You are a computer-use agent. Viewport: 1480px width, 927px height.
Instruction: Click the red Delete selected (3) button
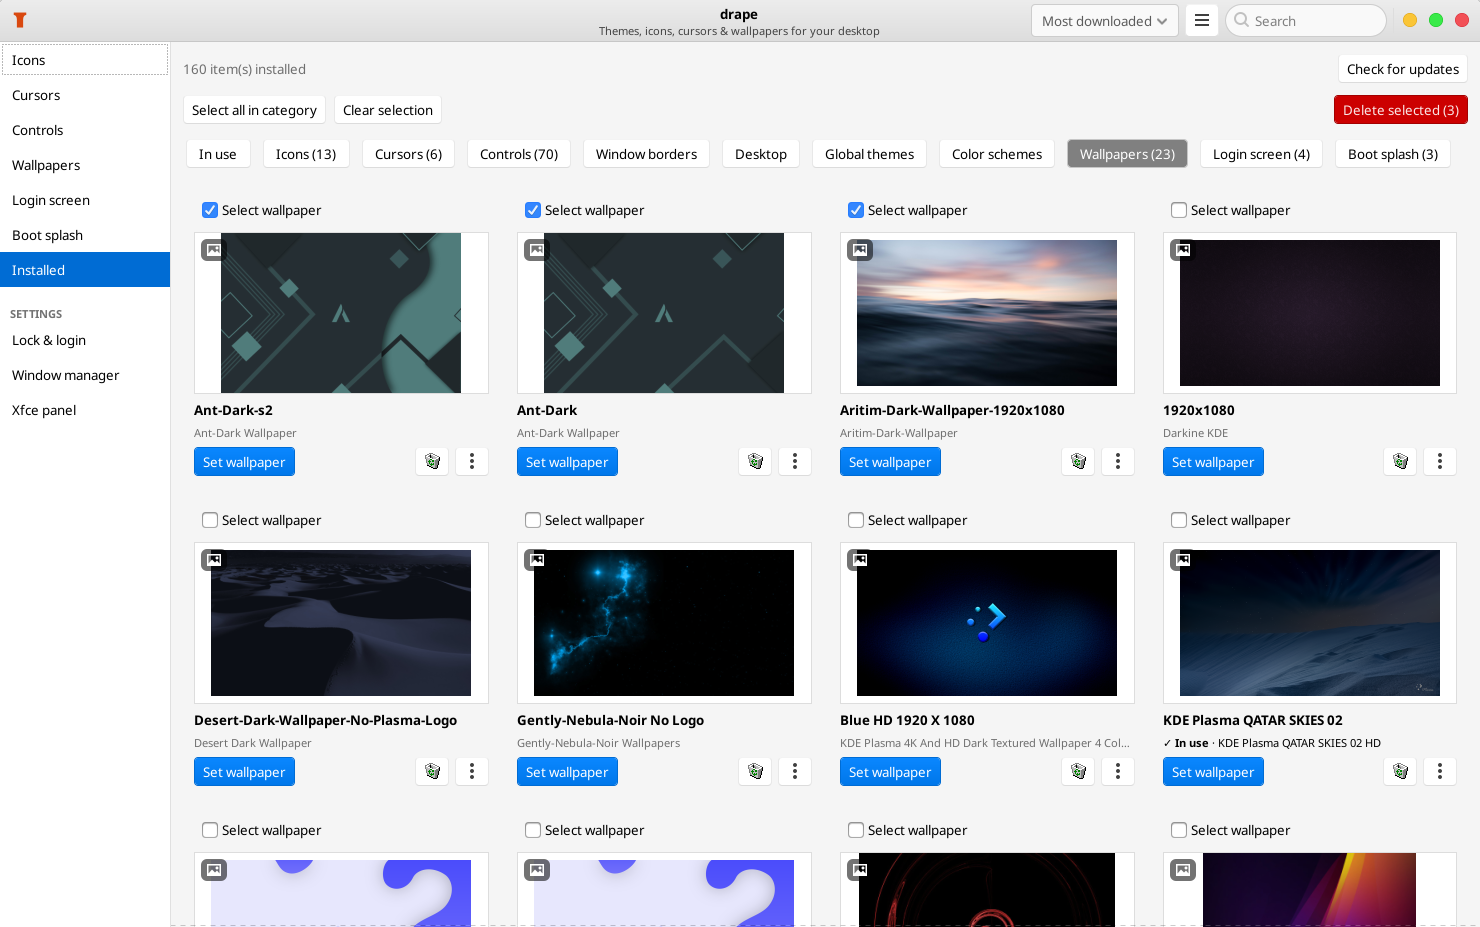(1401, 110)
